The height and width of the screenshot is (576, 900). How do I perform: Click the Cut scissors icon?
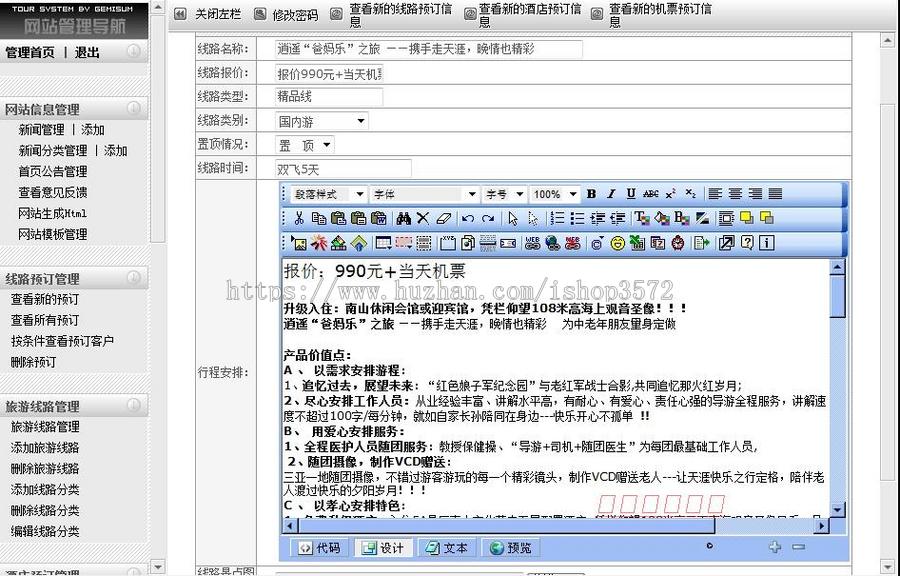pyautogui.click(x=299, y=218)
